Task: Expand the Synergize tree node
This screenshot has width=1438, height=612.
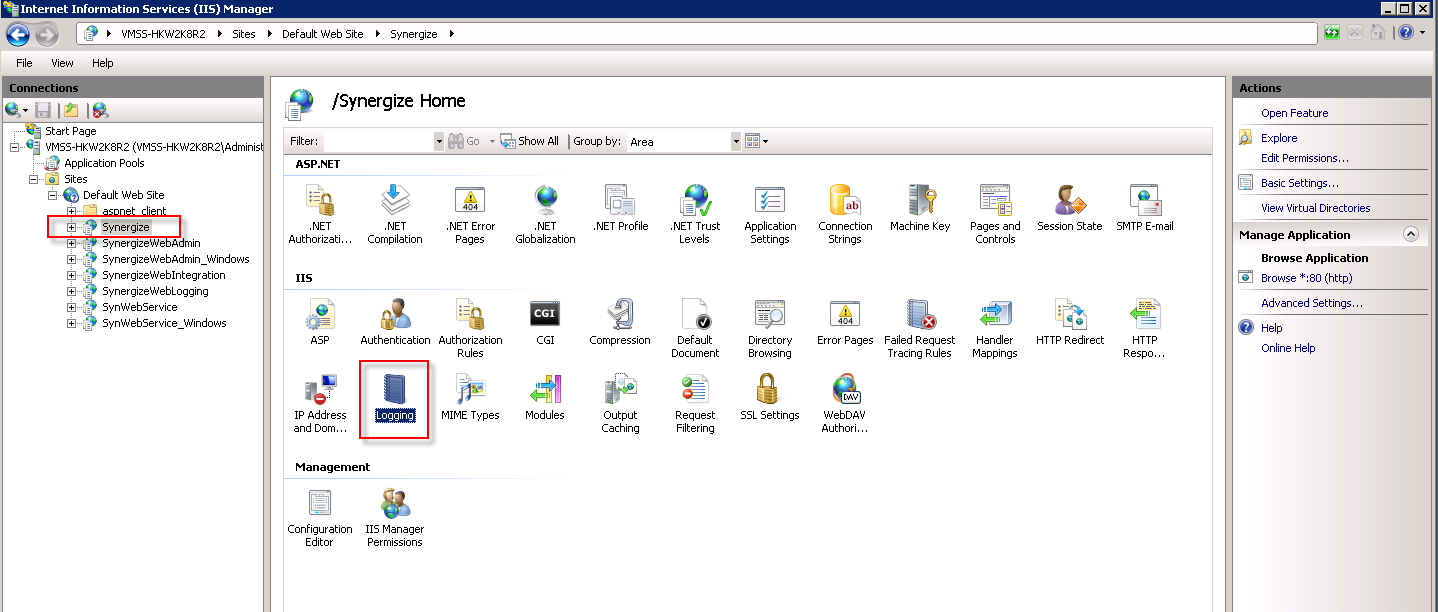Action: point(71,227)
